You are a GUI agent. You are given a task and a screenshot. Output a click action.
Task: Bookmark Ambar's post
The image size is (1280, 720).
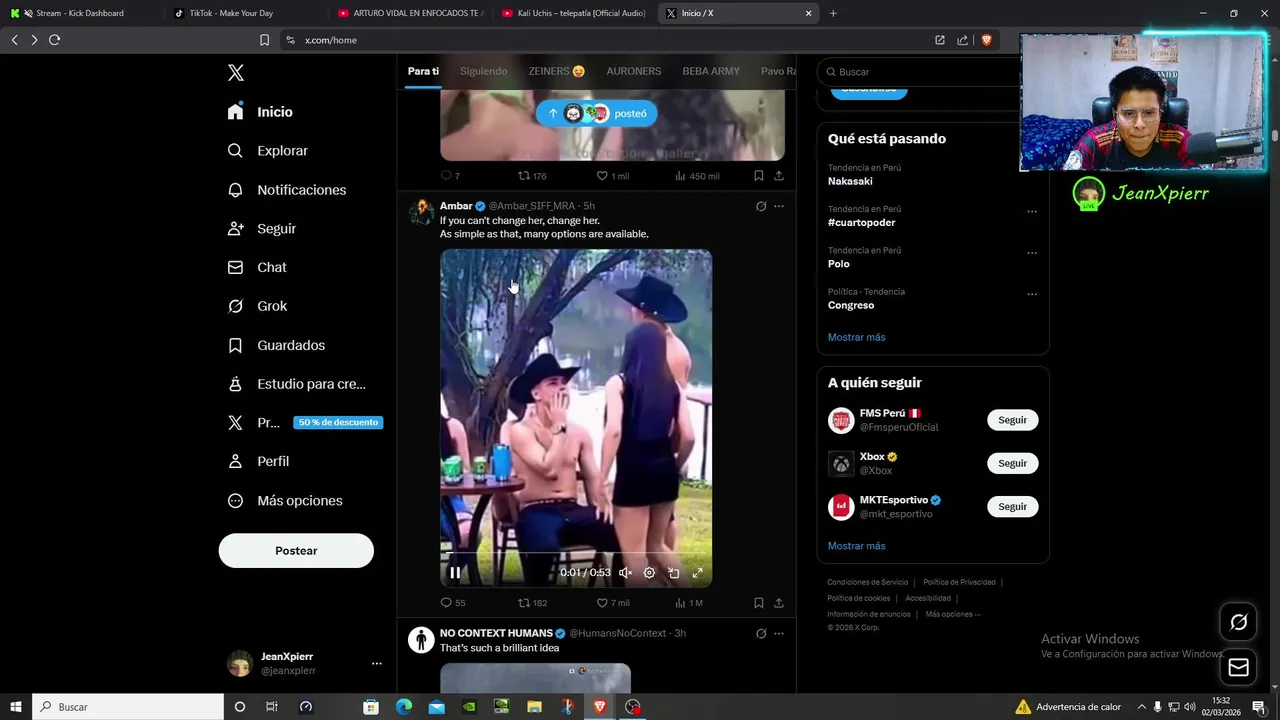(x=759, y=603)
